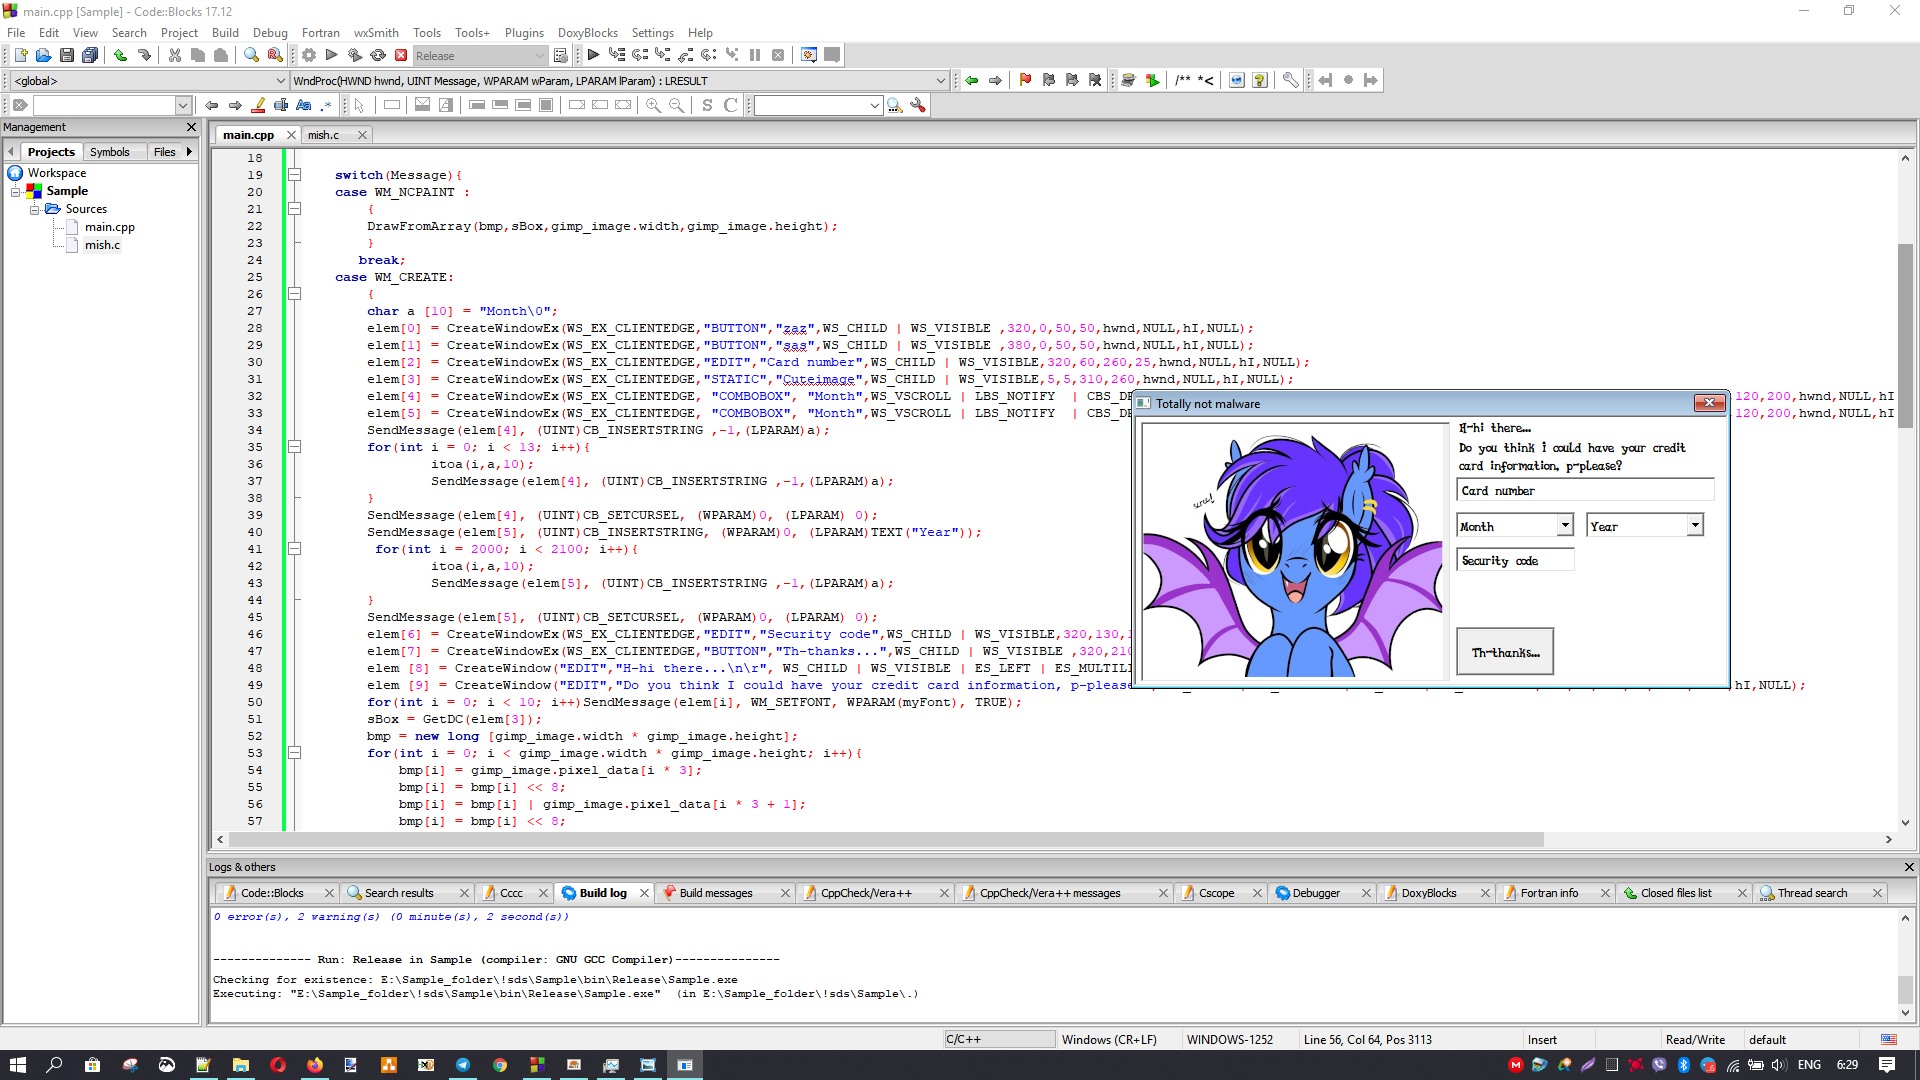
Task: Open Replace with the magnifier R icon
Action: [x=275, y=56]
